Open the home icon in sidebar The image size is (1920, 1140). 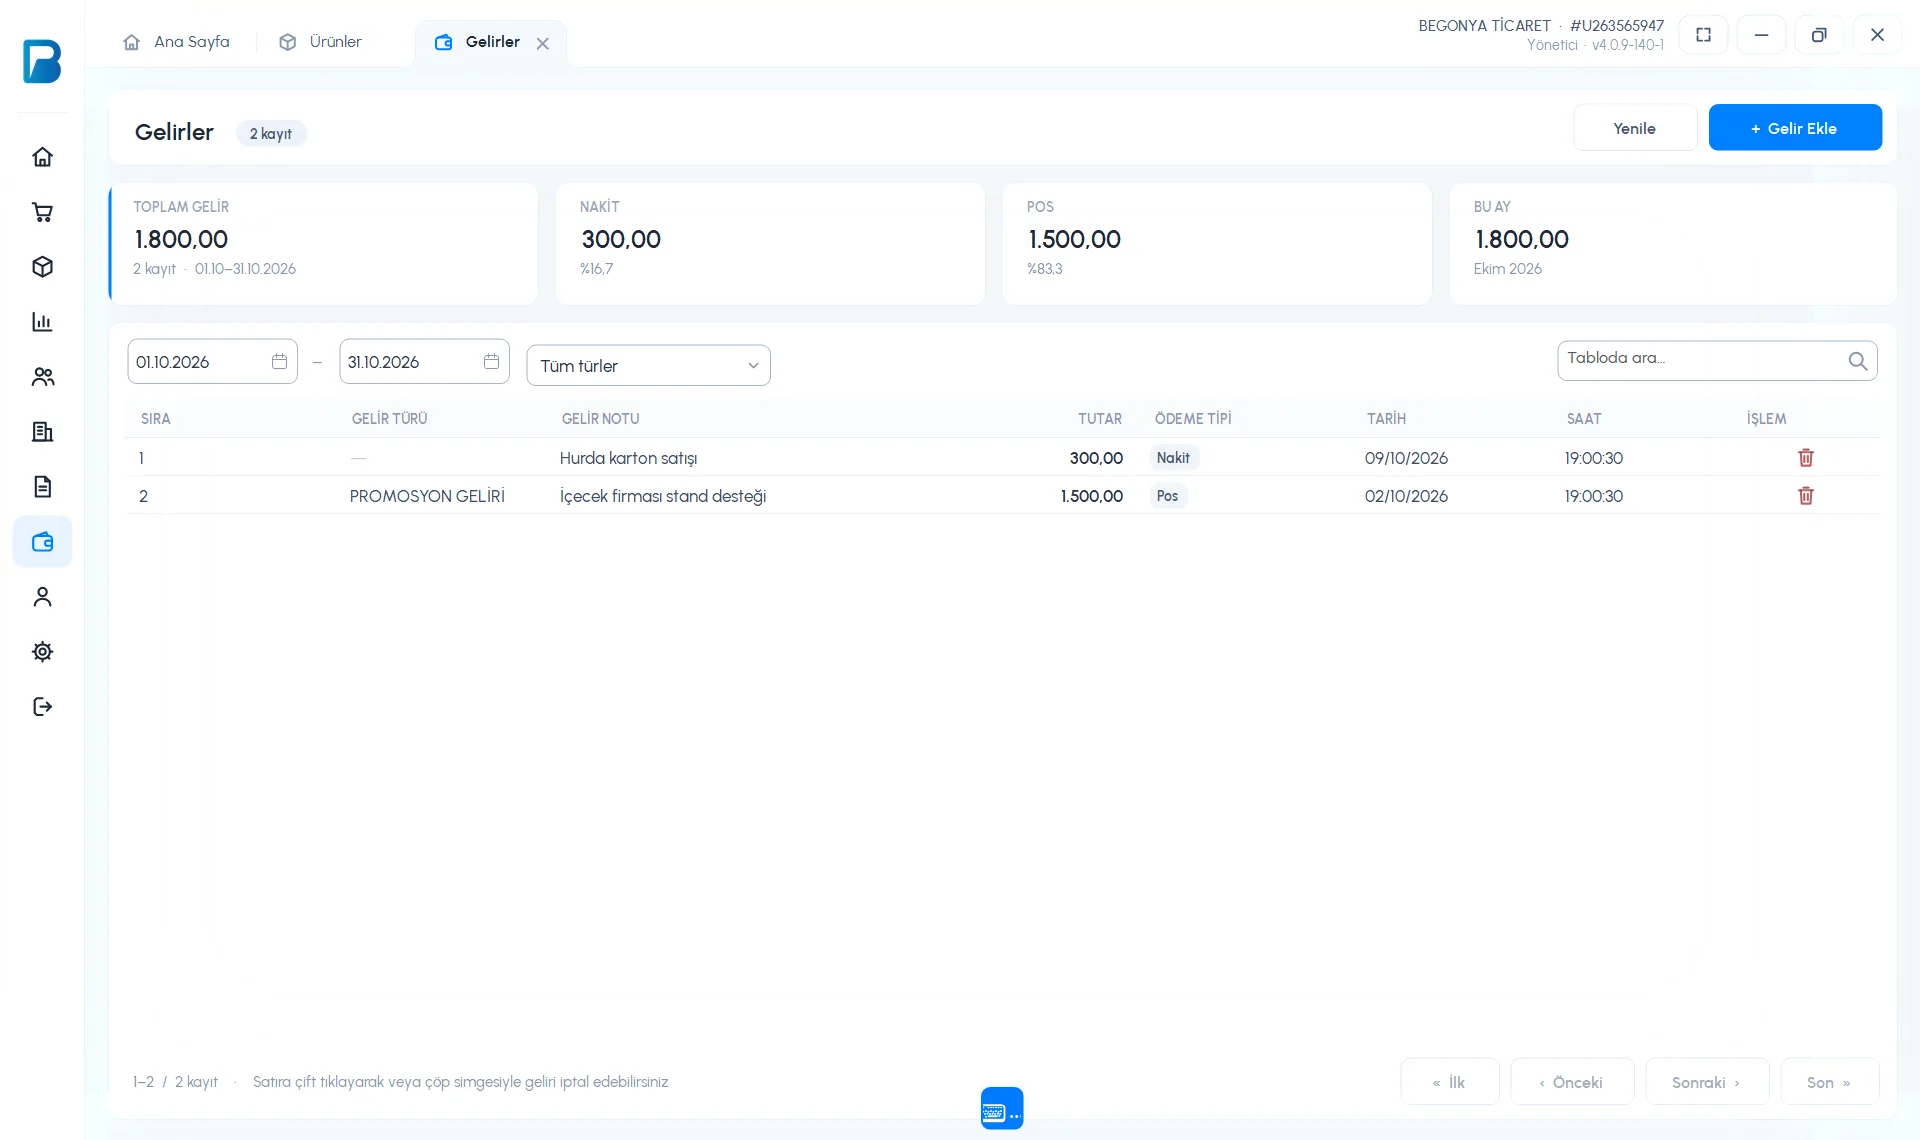pyautogui.click(x=42, y=157)
